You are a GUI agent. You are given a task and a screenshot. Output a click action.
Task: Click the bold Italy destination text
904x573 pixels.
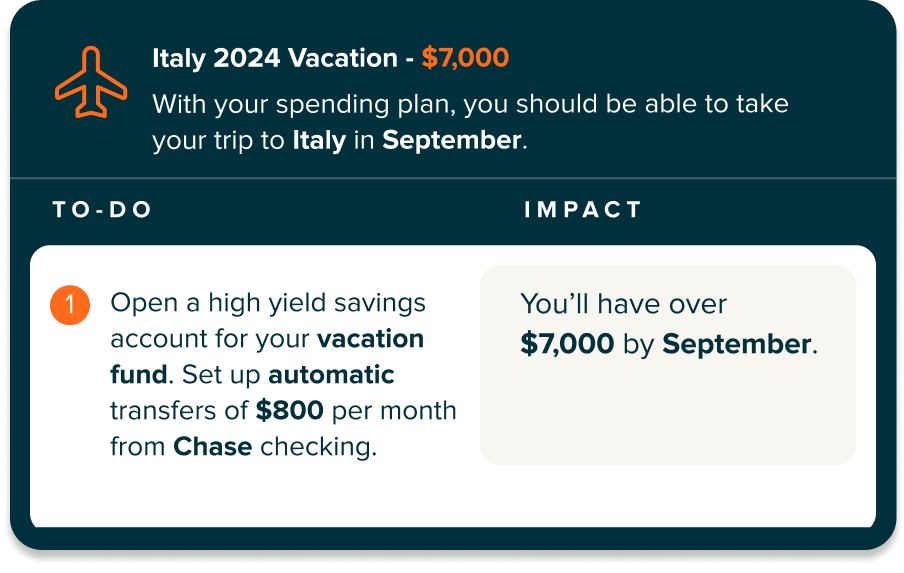point(319,140)
